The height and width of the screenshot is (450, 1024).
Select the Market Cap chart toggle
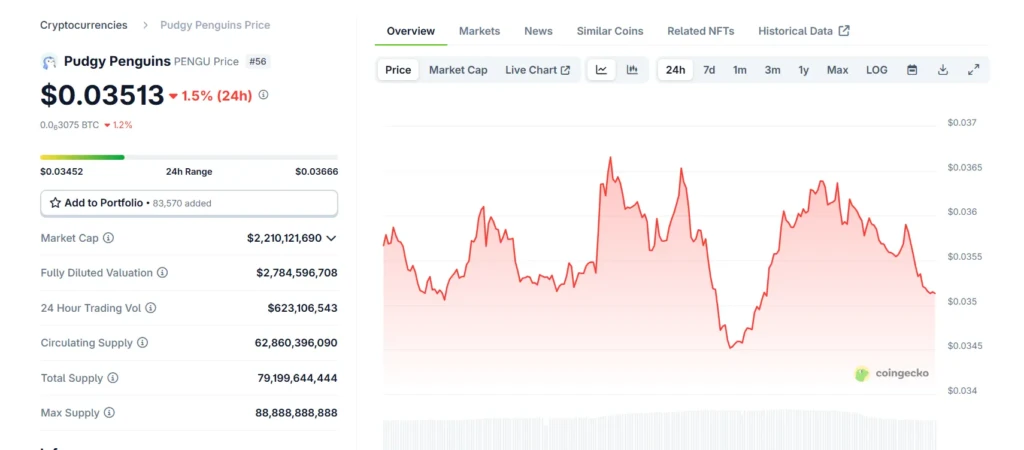pos(458,70)
